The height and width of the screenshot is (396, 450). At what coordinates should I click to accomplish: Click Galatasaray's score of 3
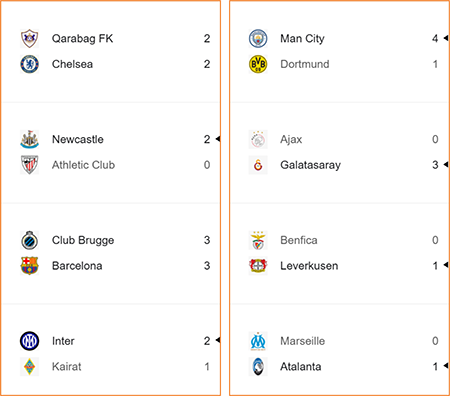pyautogui.click(x=435, y=165)
